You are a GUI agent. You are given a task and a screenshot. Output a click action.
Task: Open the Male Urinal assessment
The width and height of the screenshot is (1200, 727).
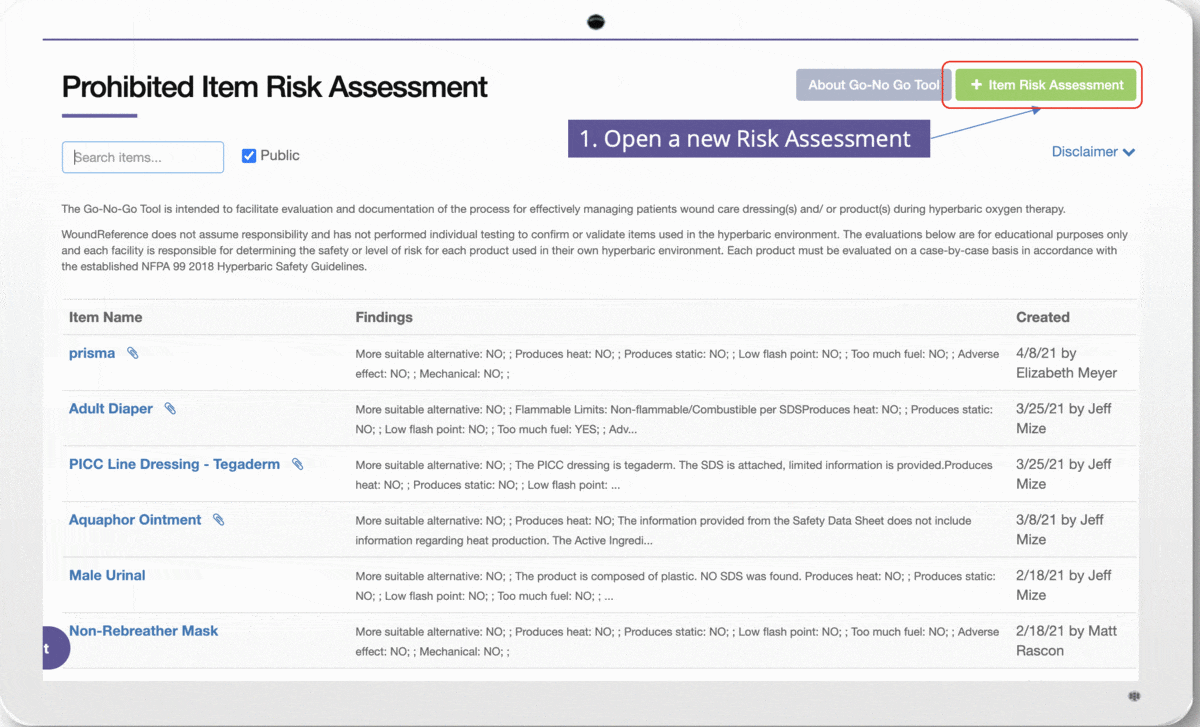107,574
